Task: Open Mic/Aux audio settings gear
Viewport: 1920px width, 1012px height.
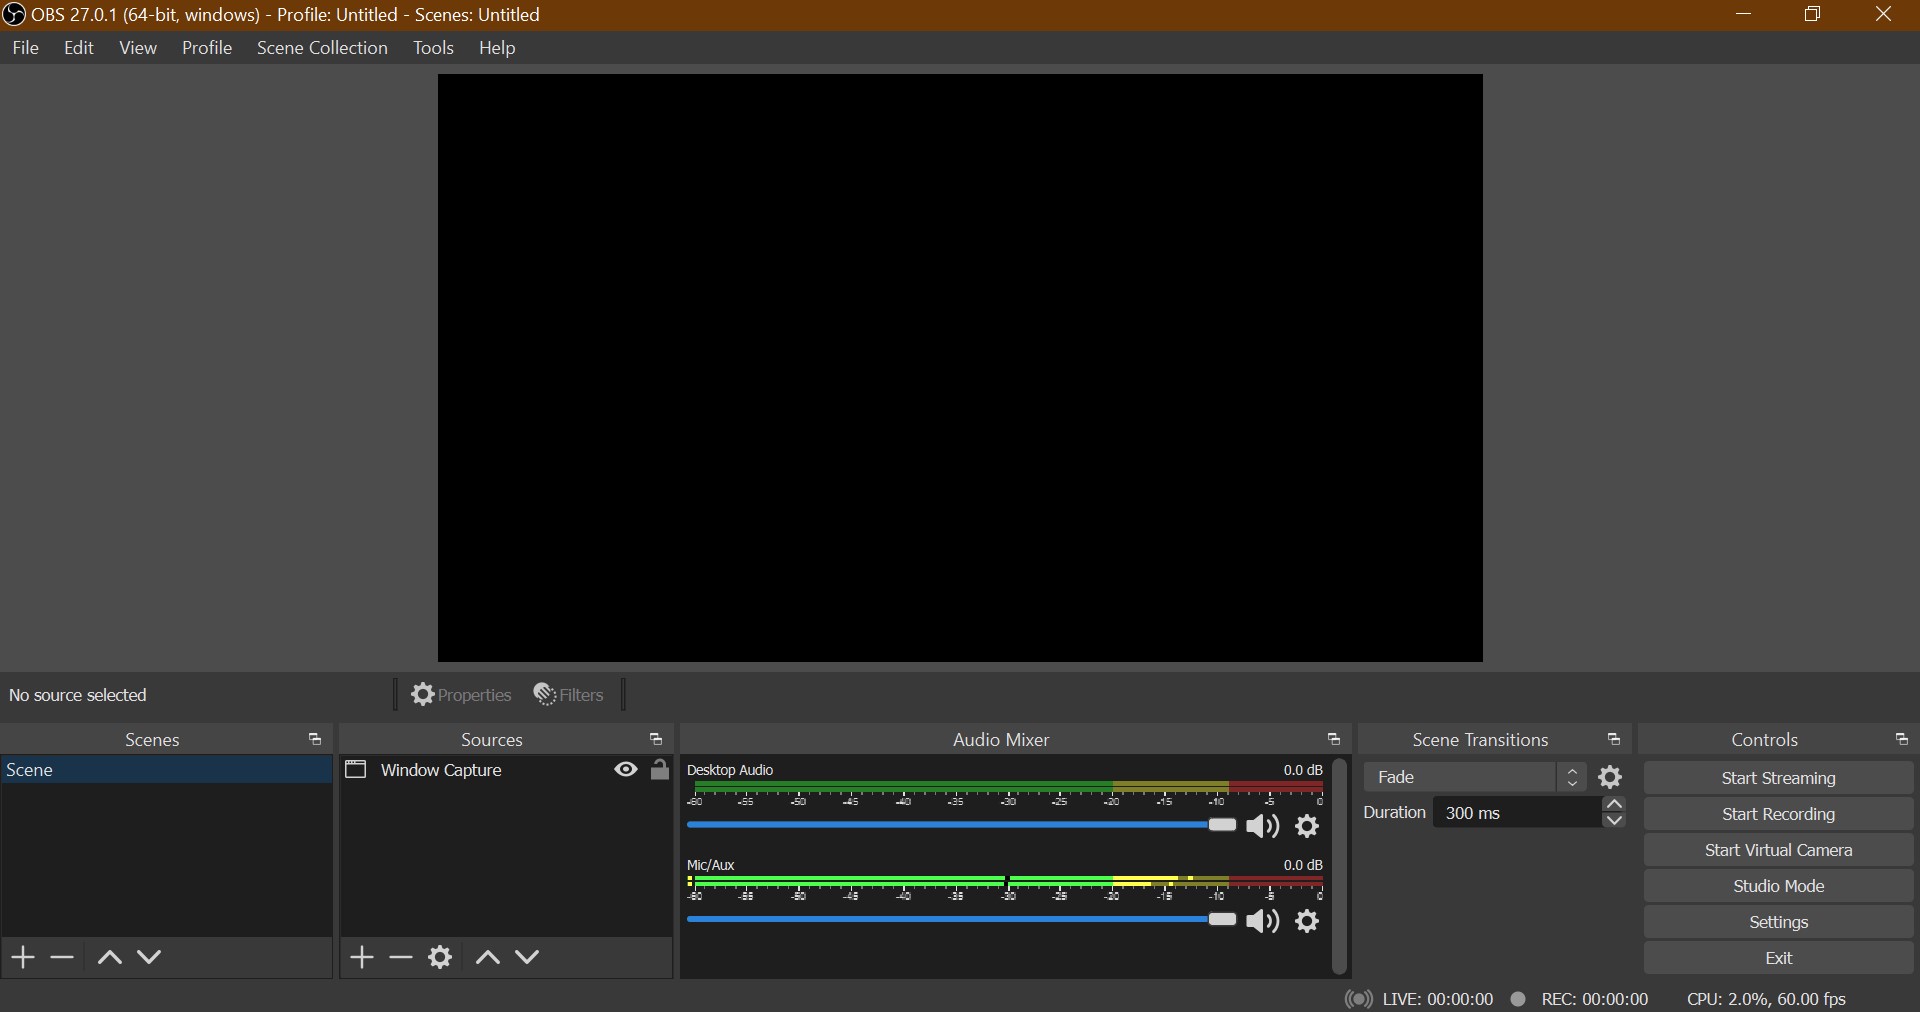Action: [1307, 921]
